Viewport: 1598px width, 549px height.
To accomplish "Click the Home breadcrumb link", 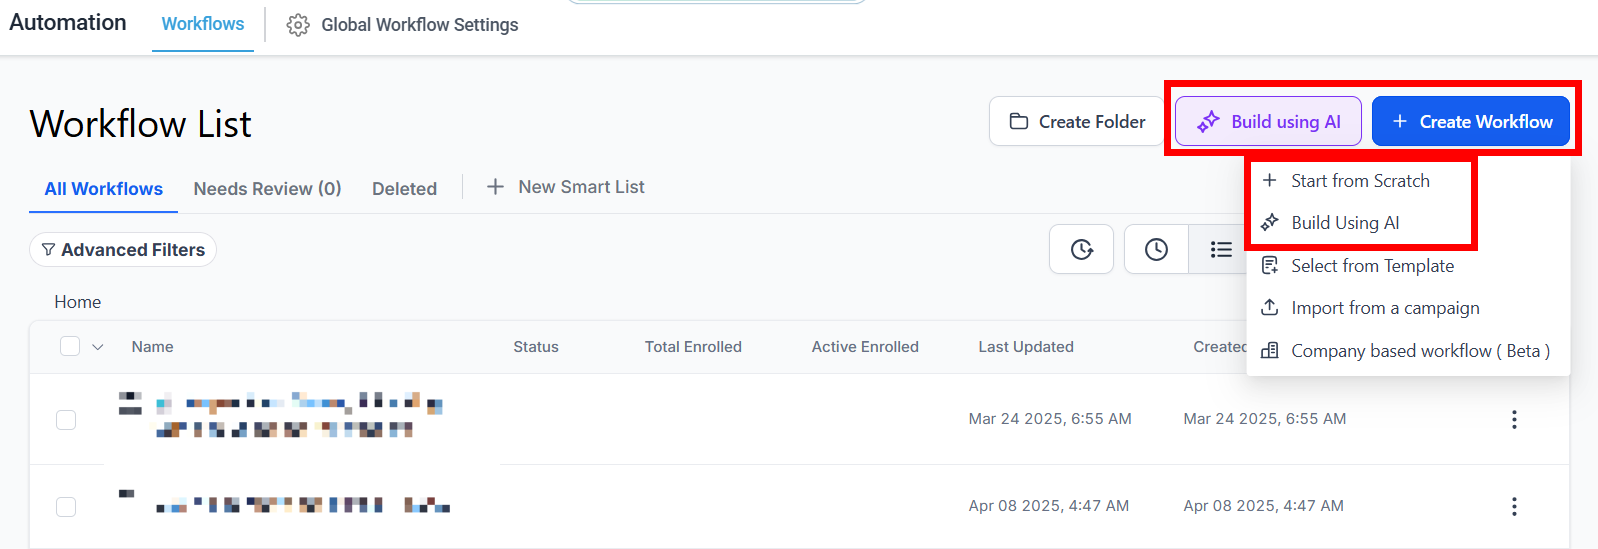I will [x=78, y=302].
